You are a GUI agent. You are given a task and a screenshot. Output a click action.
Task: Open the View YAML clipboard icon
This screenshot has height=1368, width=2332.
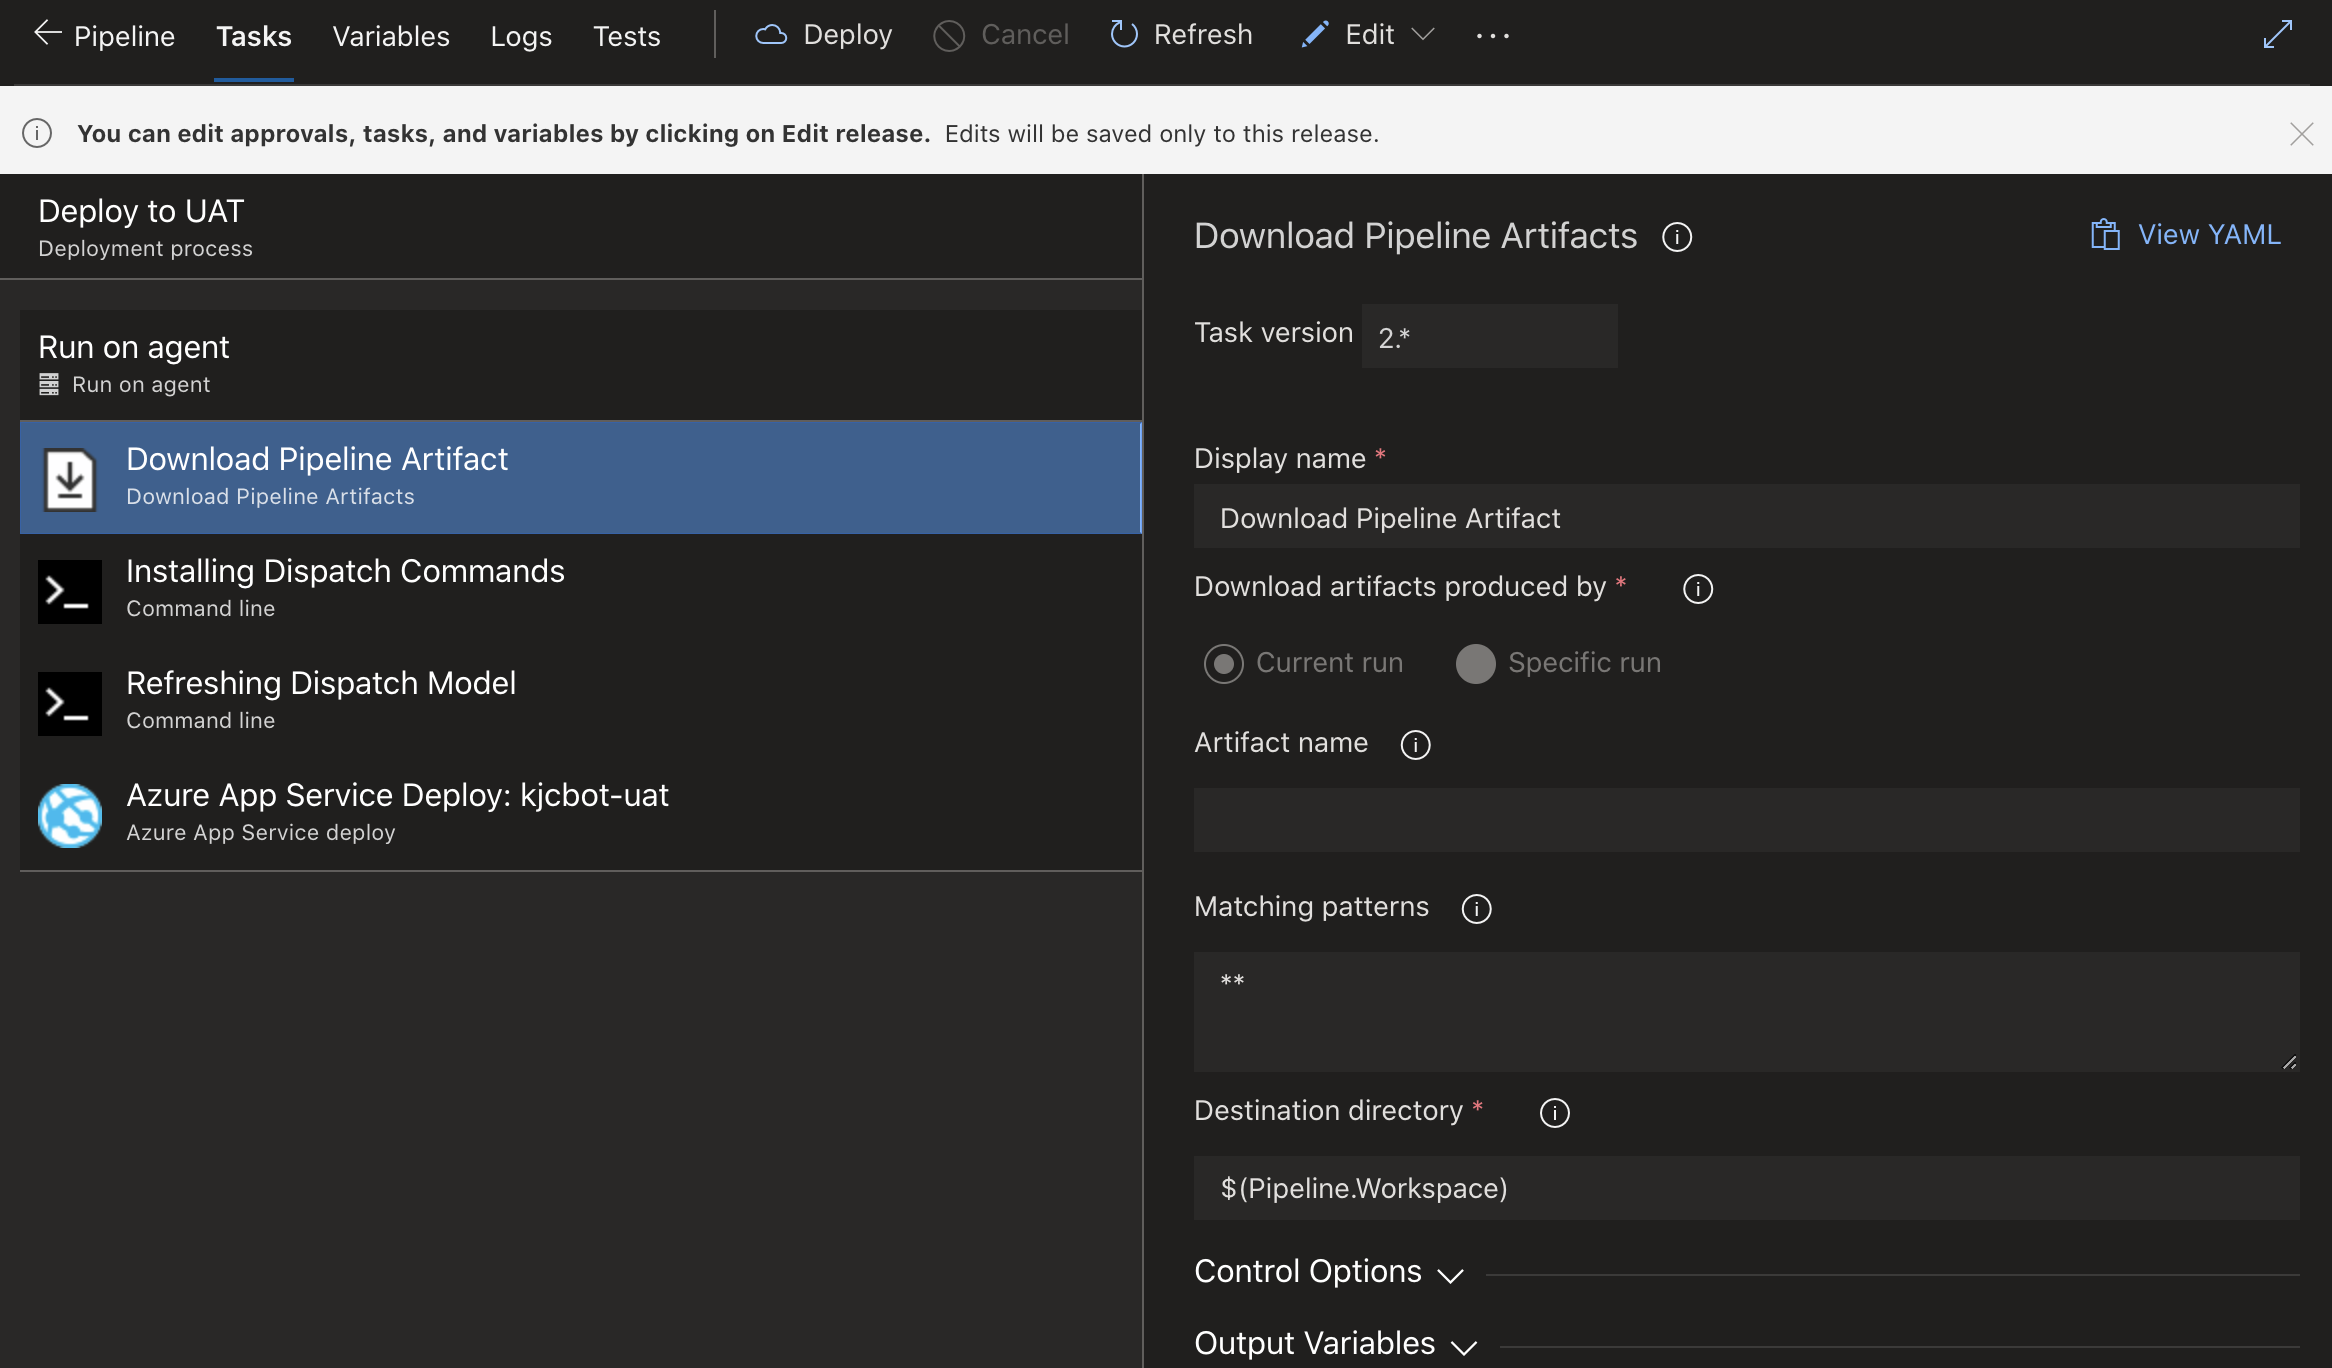(2106, 233)
